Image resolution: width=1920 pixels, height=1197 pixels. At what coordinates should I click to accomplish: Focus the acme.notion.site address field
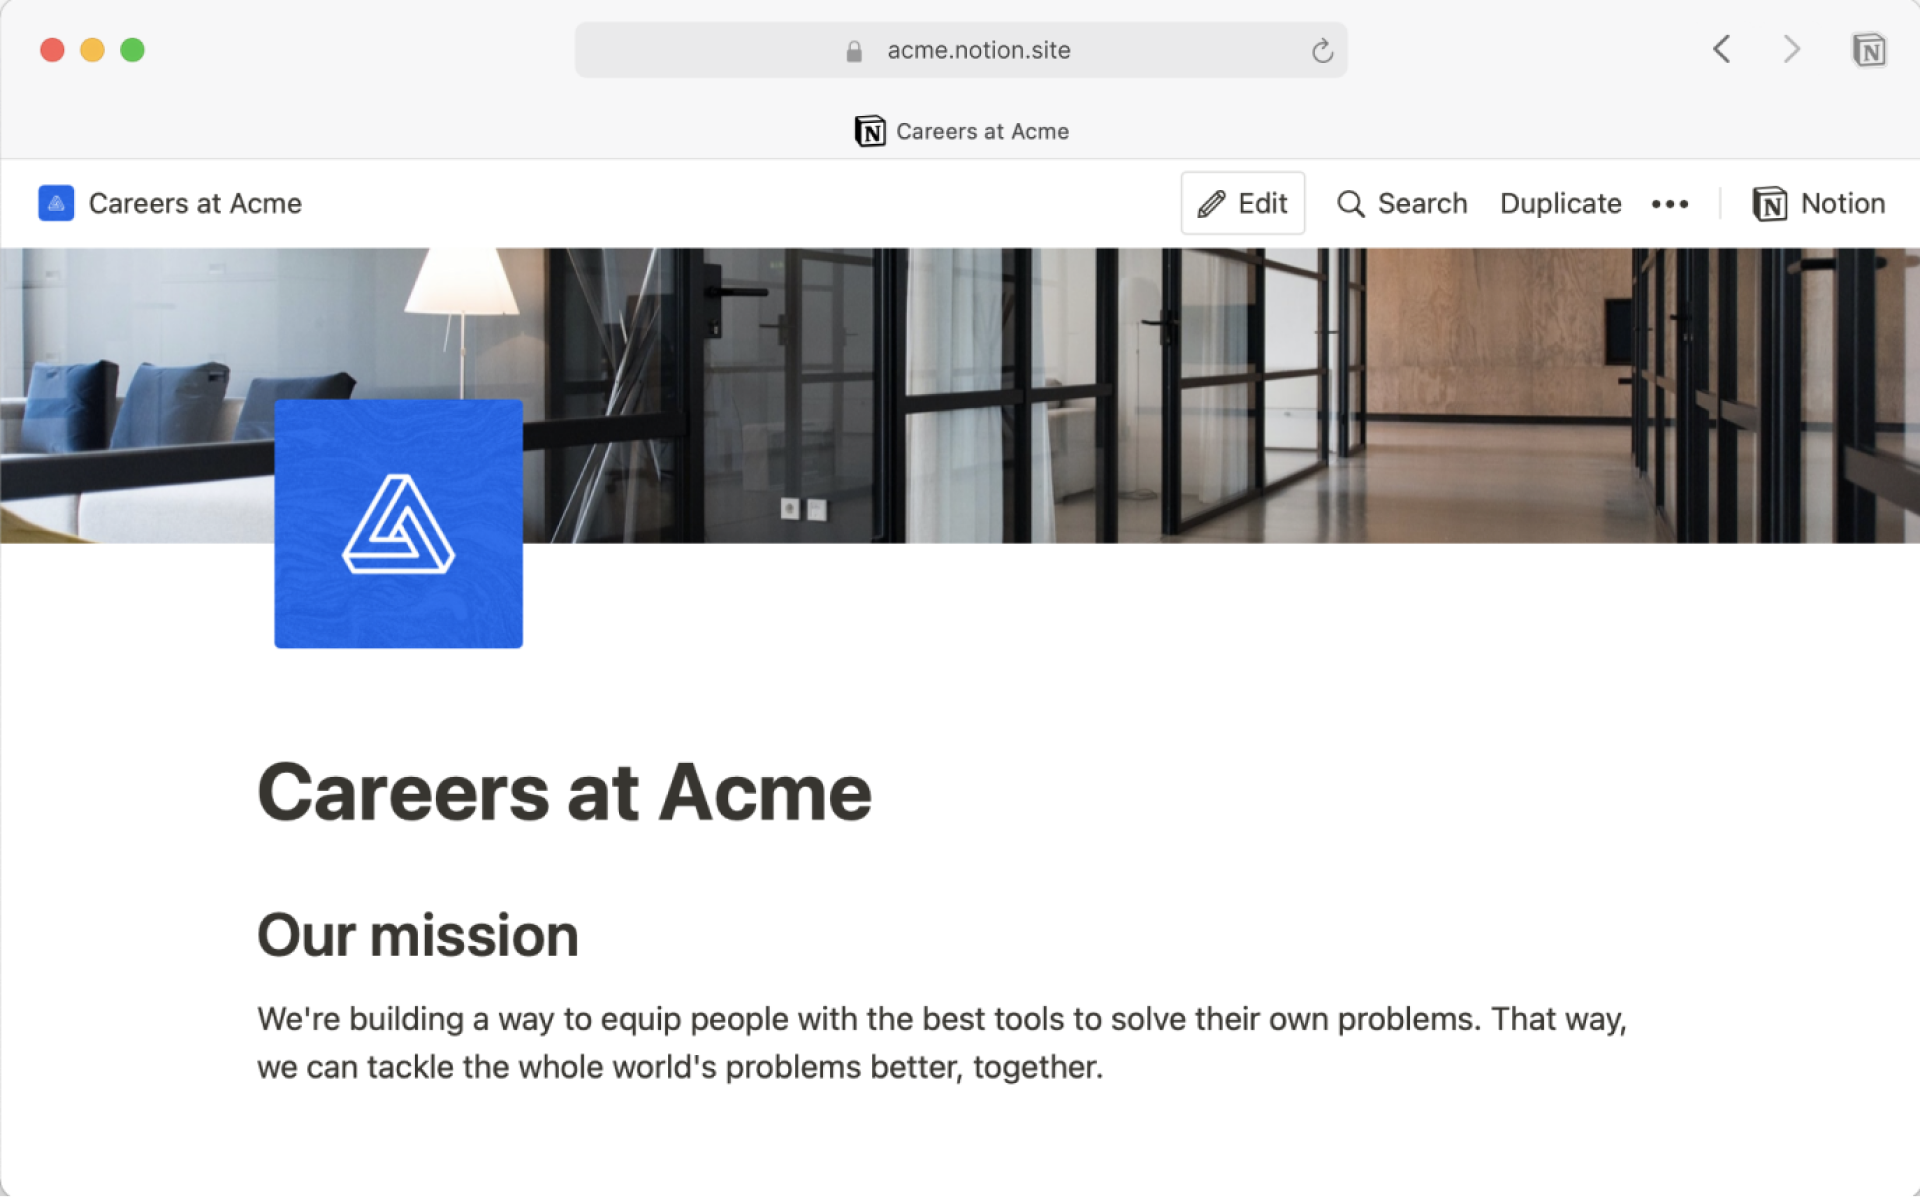(978, 50)
